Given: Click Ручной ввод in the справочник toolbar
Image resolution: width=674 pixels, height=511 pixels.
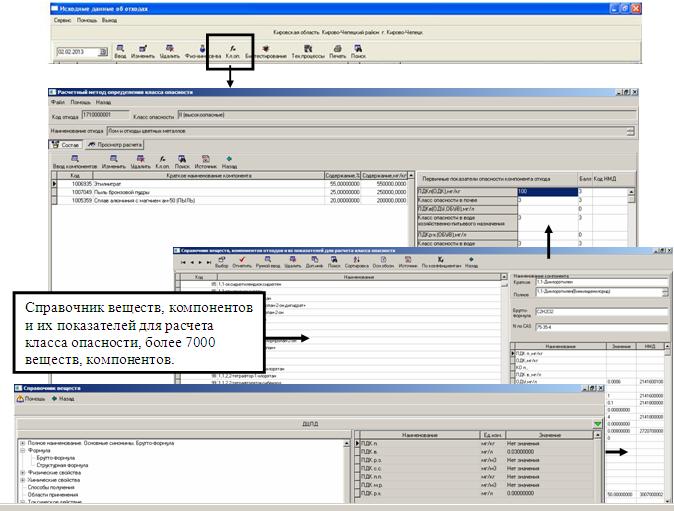Looking at the screenshot, I should click(262, 263).
